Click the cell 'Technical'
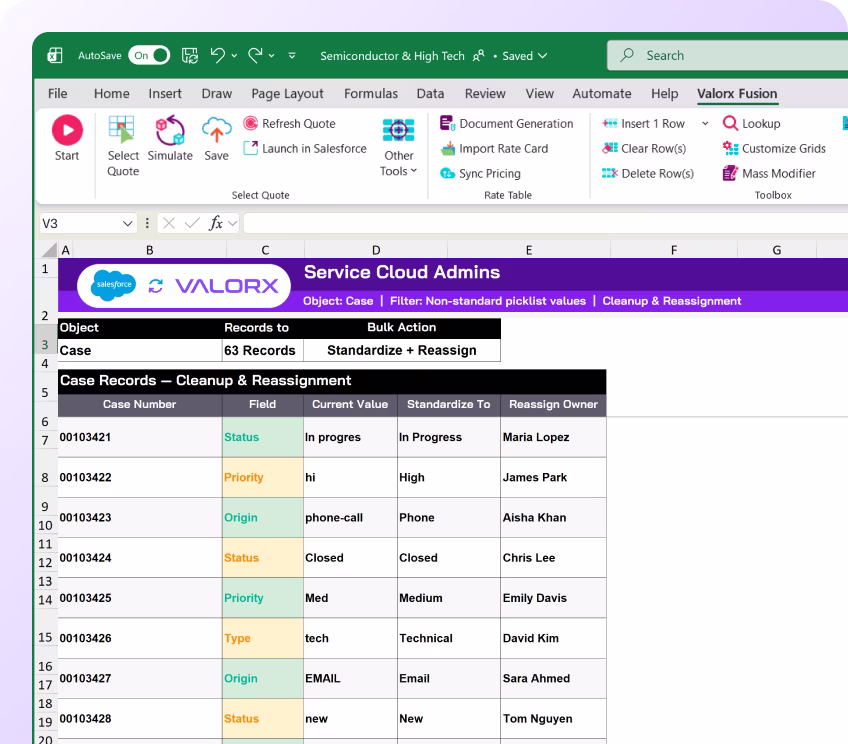The image size is (848, 744). point(449,638)
